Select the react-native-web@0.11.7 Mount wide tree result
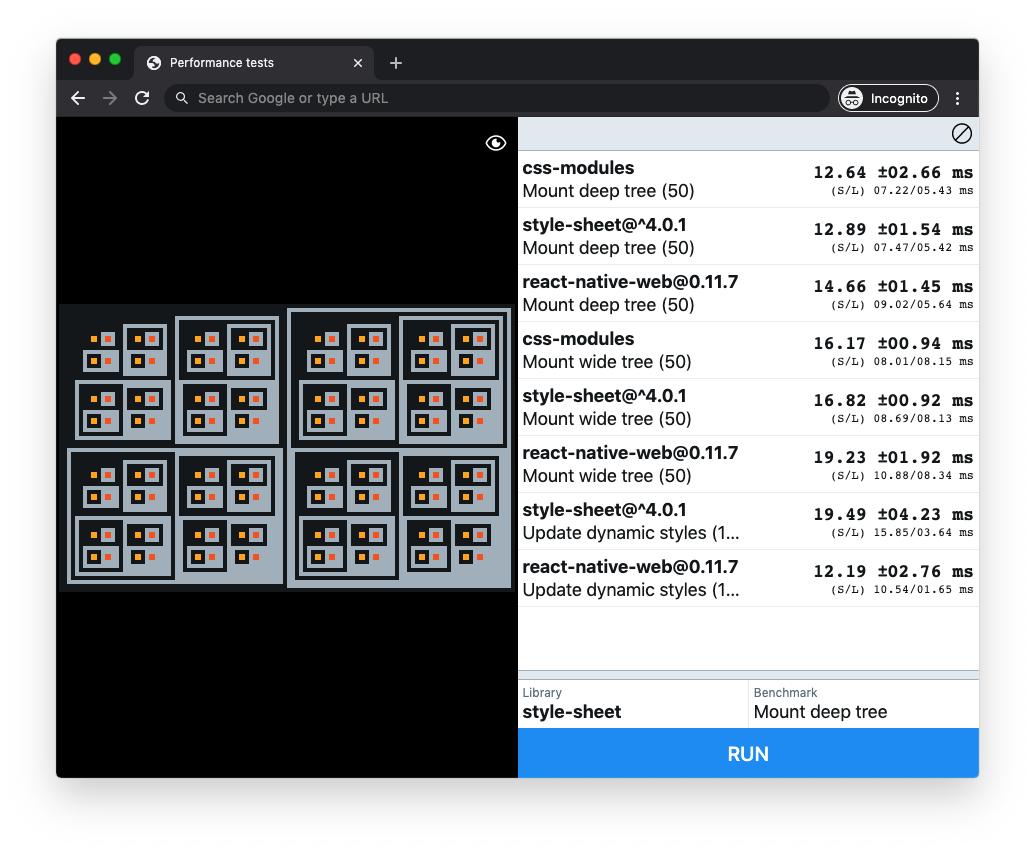 [748, 465]
